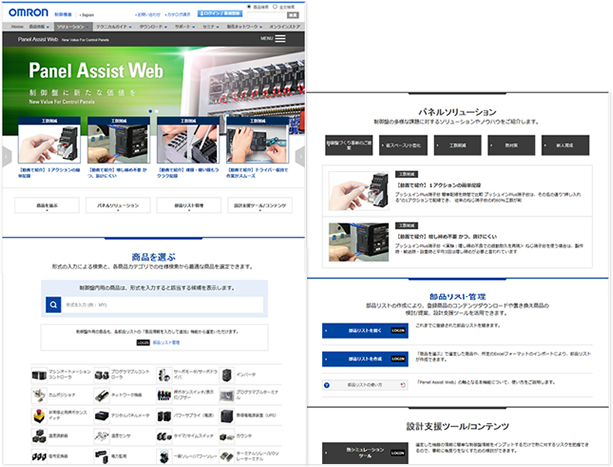Open オンラインストア in navigation bar
The image size is (613, 467).
[x=285, y=27]
